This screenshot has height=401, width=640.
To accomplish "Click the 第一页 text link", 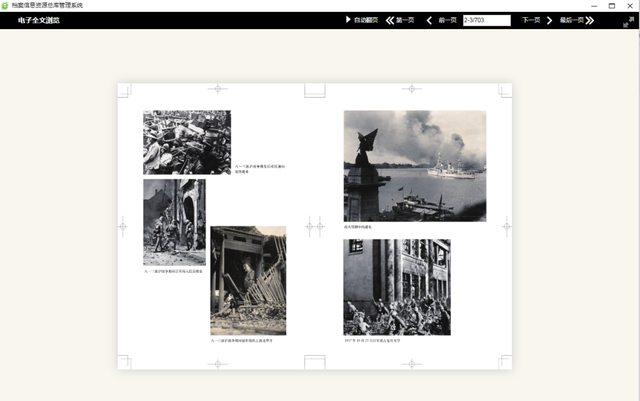I will point(405,20).
